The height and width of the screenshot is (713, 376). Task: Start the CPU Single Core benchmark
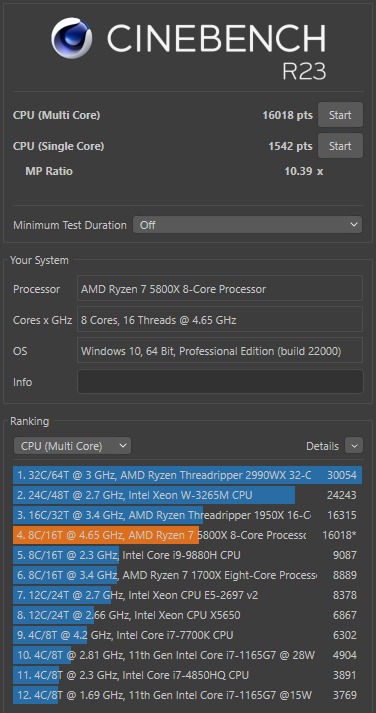coord(340,146)
